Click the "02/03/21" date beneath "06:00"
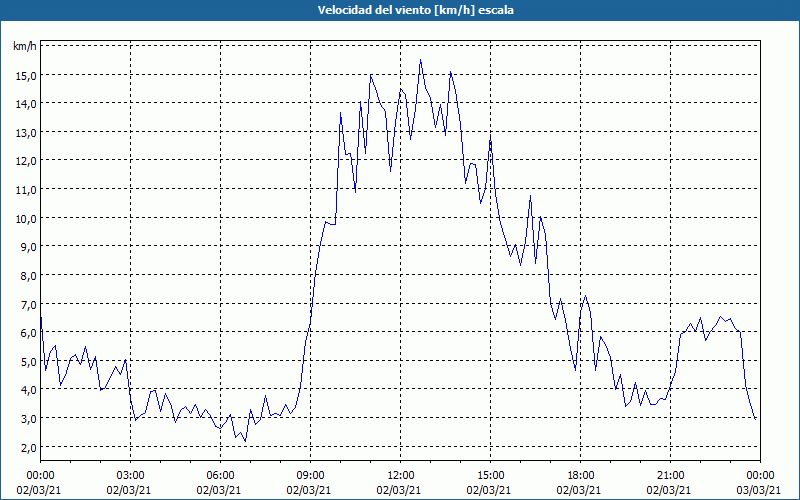800x500 pixels. pyautogui.click(x=219, y=490)
